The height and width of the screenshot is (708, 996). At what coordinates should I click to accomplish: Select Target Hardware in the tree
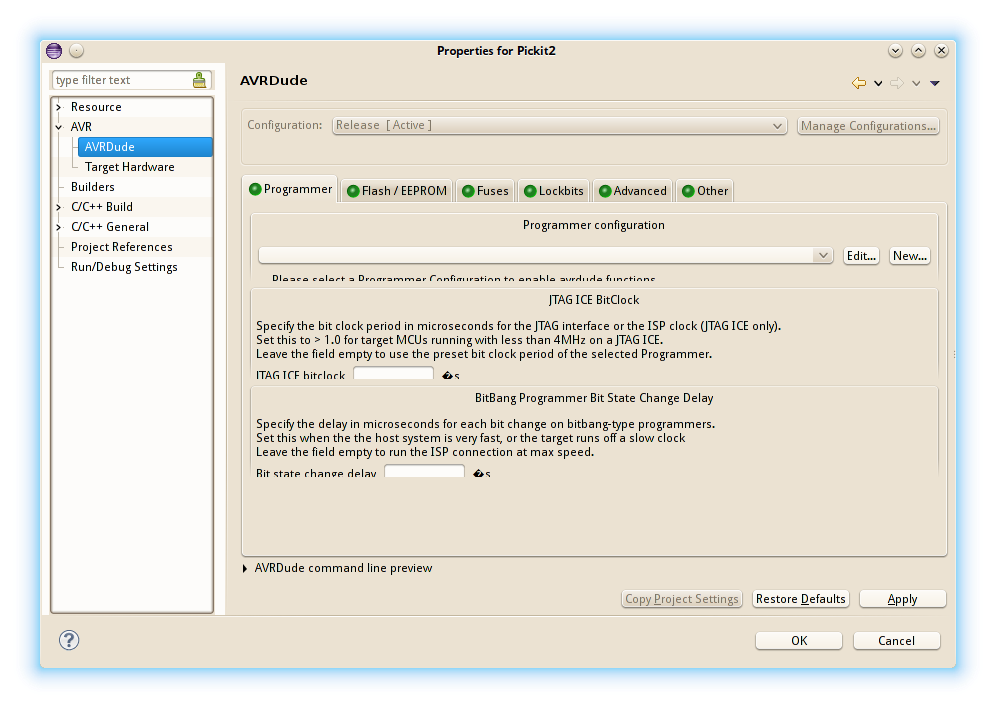point(130,167)
